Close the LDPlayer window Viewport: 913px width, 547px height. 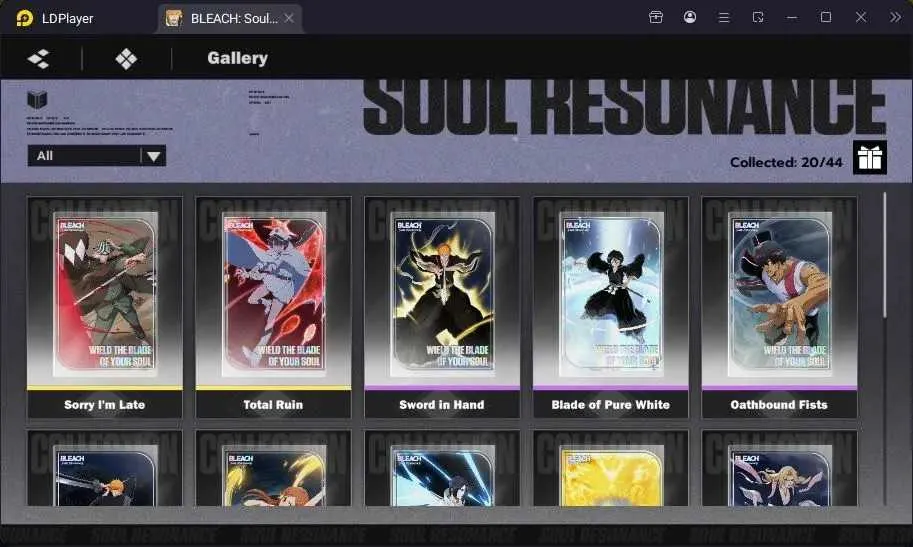[861, 17]
